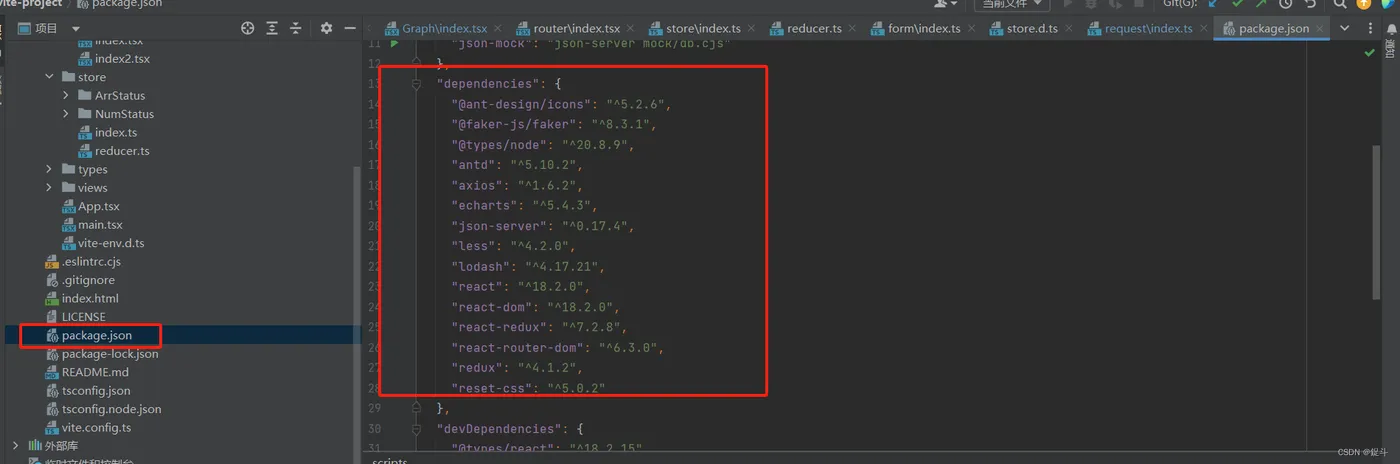This screenshot has width=1400, height=464.
Task: Open the editor tabs more-options dots menu
Action: click(1368, 28)
